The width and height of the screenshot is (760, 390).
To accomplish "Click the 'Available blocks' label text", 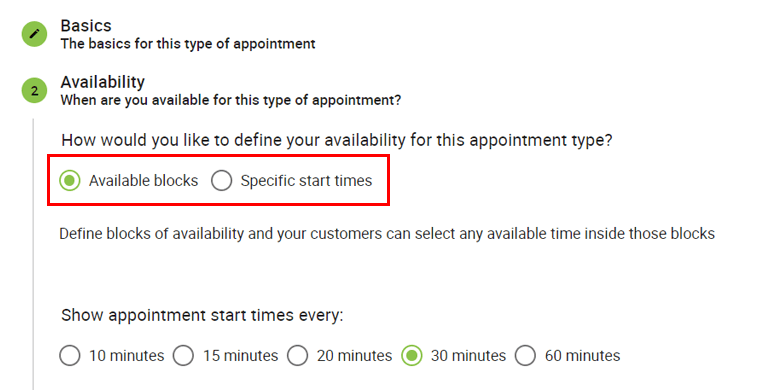I will click(x=143, y=181).
